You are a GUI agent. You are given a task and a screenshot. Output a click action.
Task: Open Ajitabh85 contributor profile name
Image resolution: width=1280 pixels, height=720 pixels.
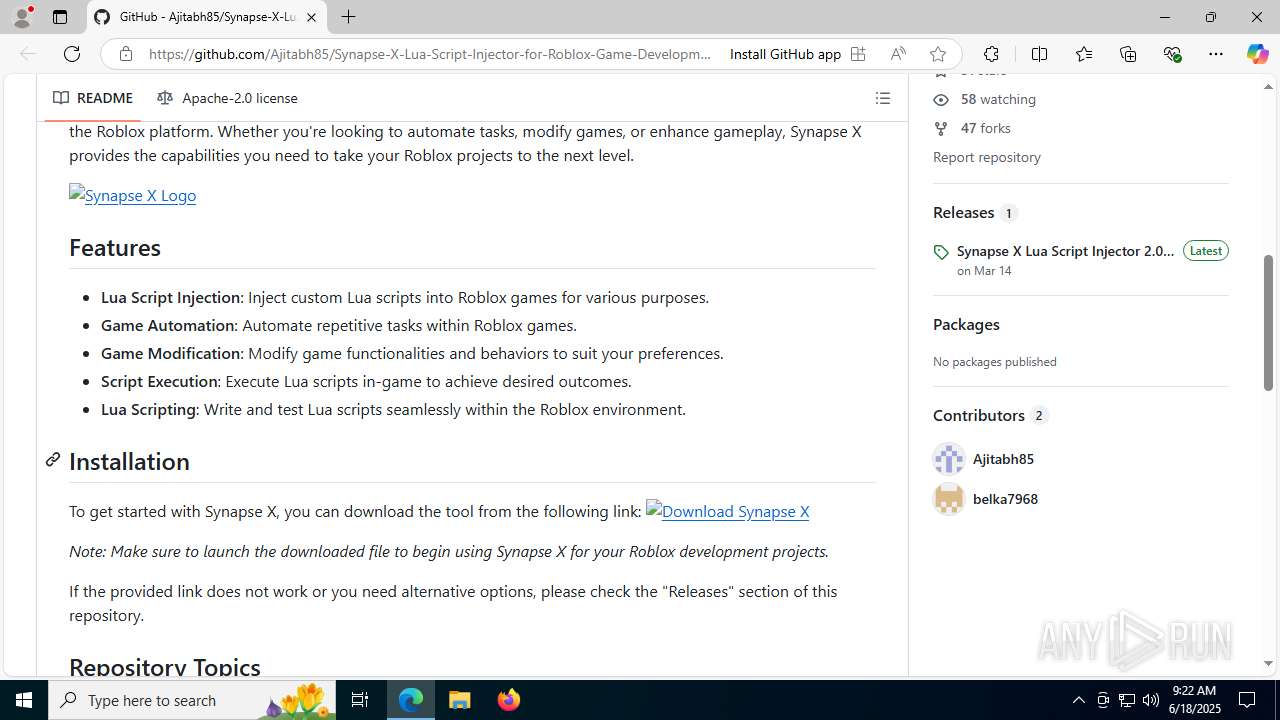pos(1003,459)
